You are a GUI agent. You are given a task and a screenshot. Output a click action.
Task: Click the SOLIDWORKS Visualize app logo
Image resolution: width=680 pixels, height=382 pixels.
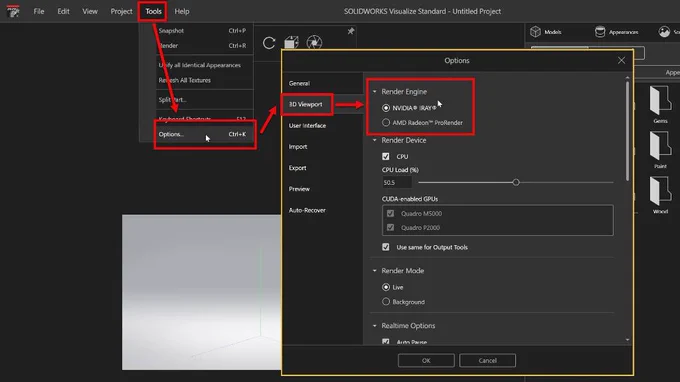click(13, 11)
